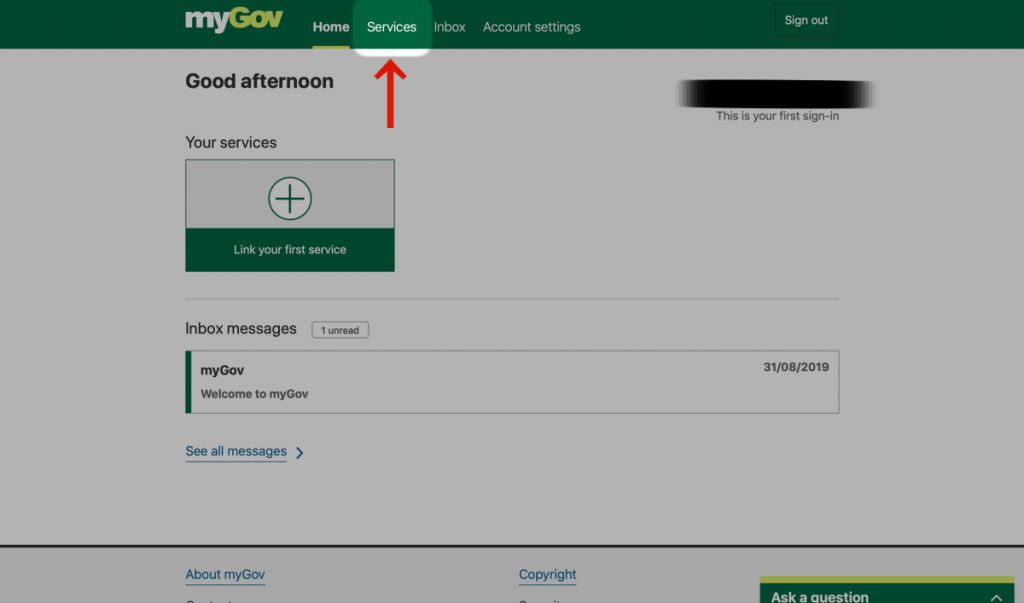
Task: Click the 1 unread badge
Action: [x=340, y=330]
